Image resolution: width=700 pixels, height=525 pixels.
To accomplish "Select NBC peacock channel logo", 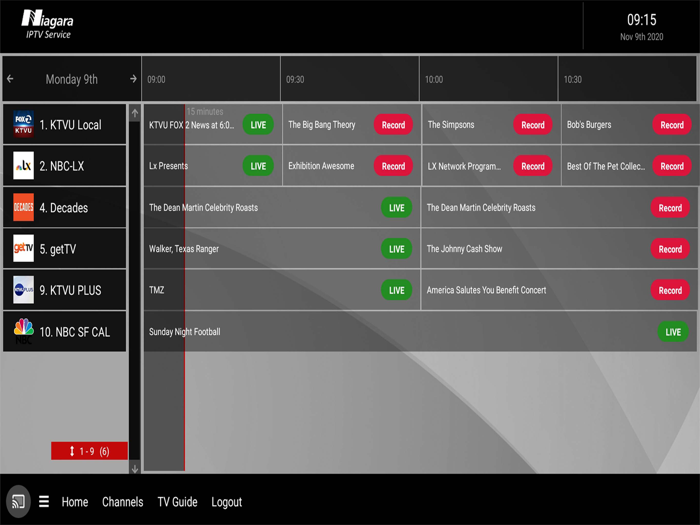I will click(x=24, y=331).
